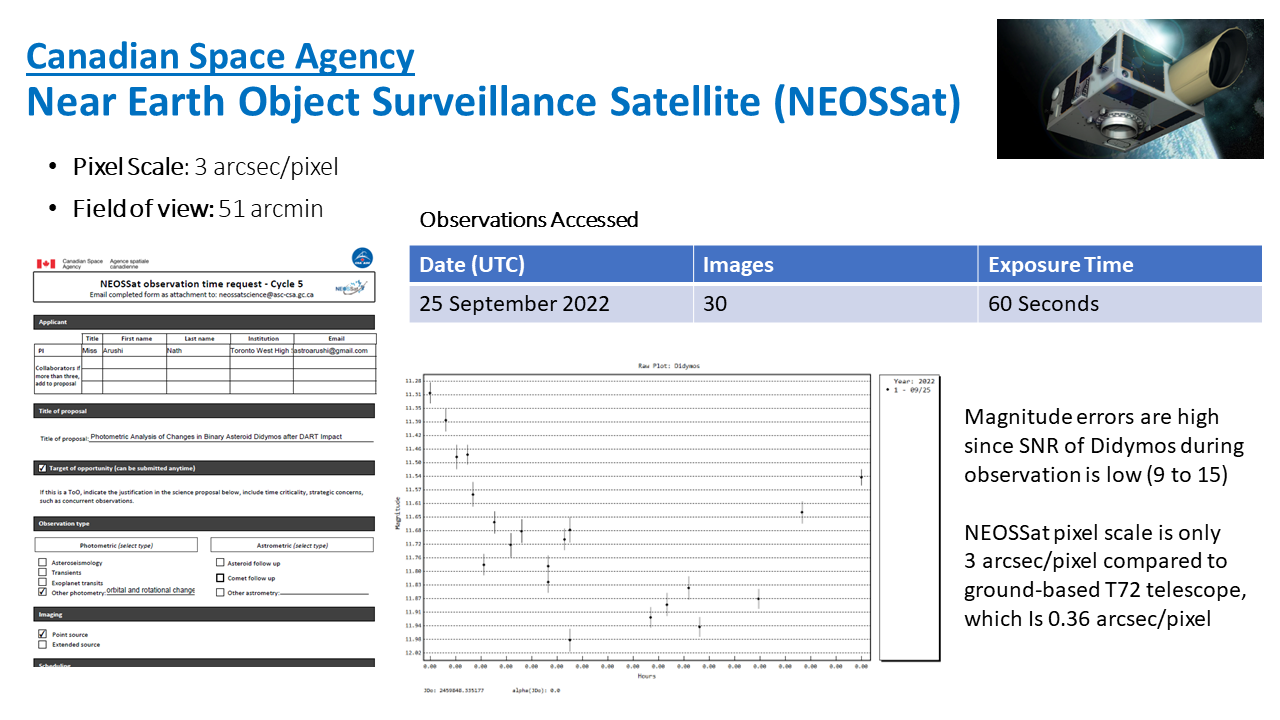Toggle the Target of opportunity checkbox

click(x=42, y=468)
